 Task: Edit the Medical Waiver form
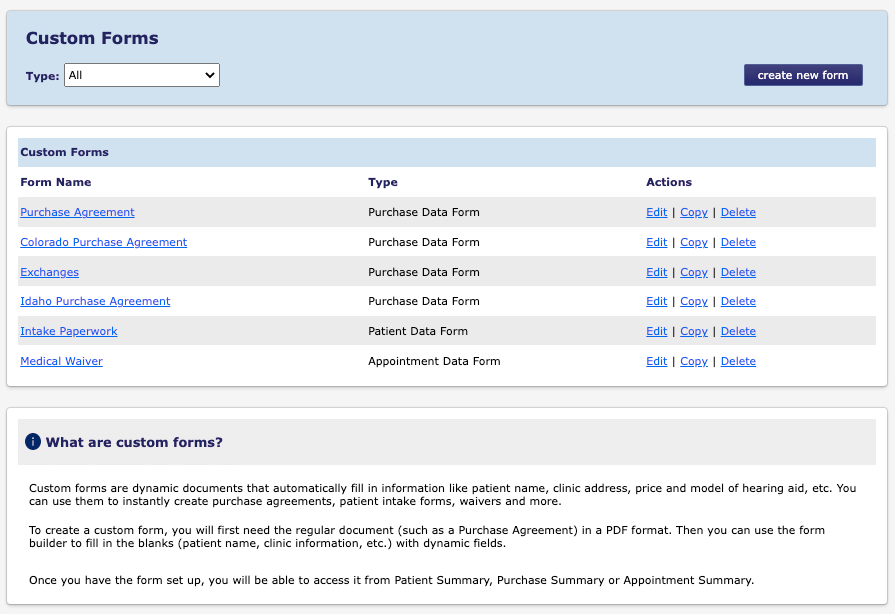(x=656, y=361)
